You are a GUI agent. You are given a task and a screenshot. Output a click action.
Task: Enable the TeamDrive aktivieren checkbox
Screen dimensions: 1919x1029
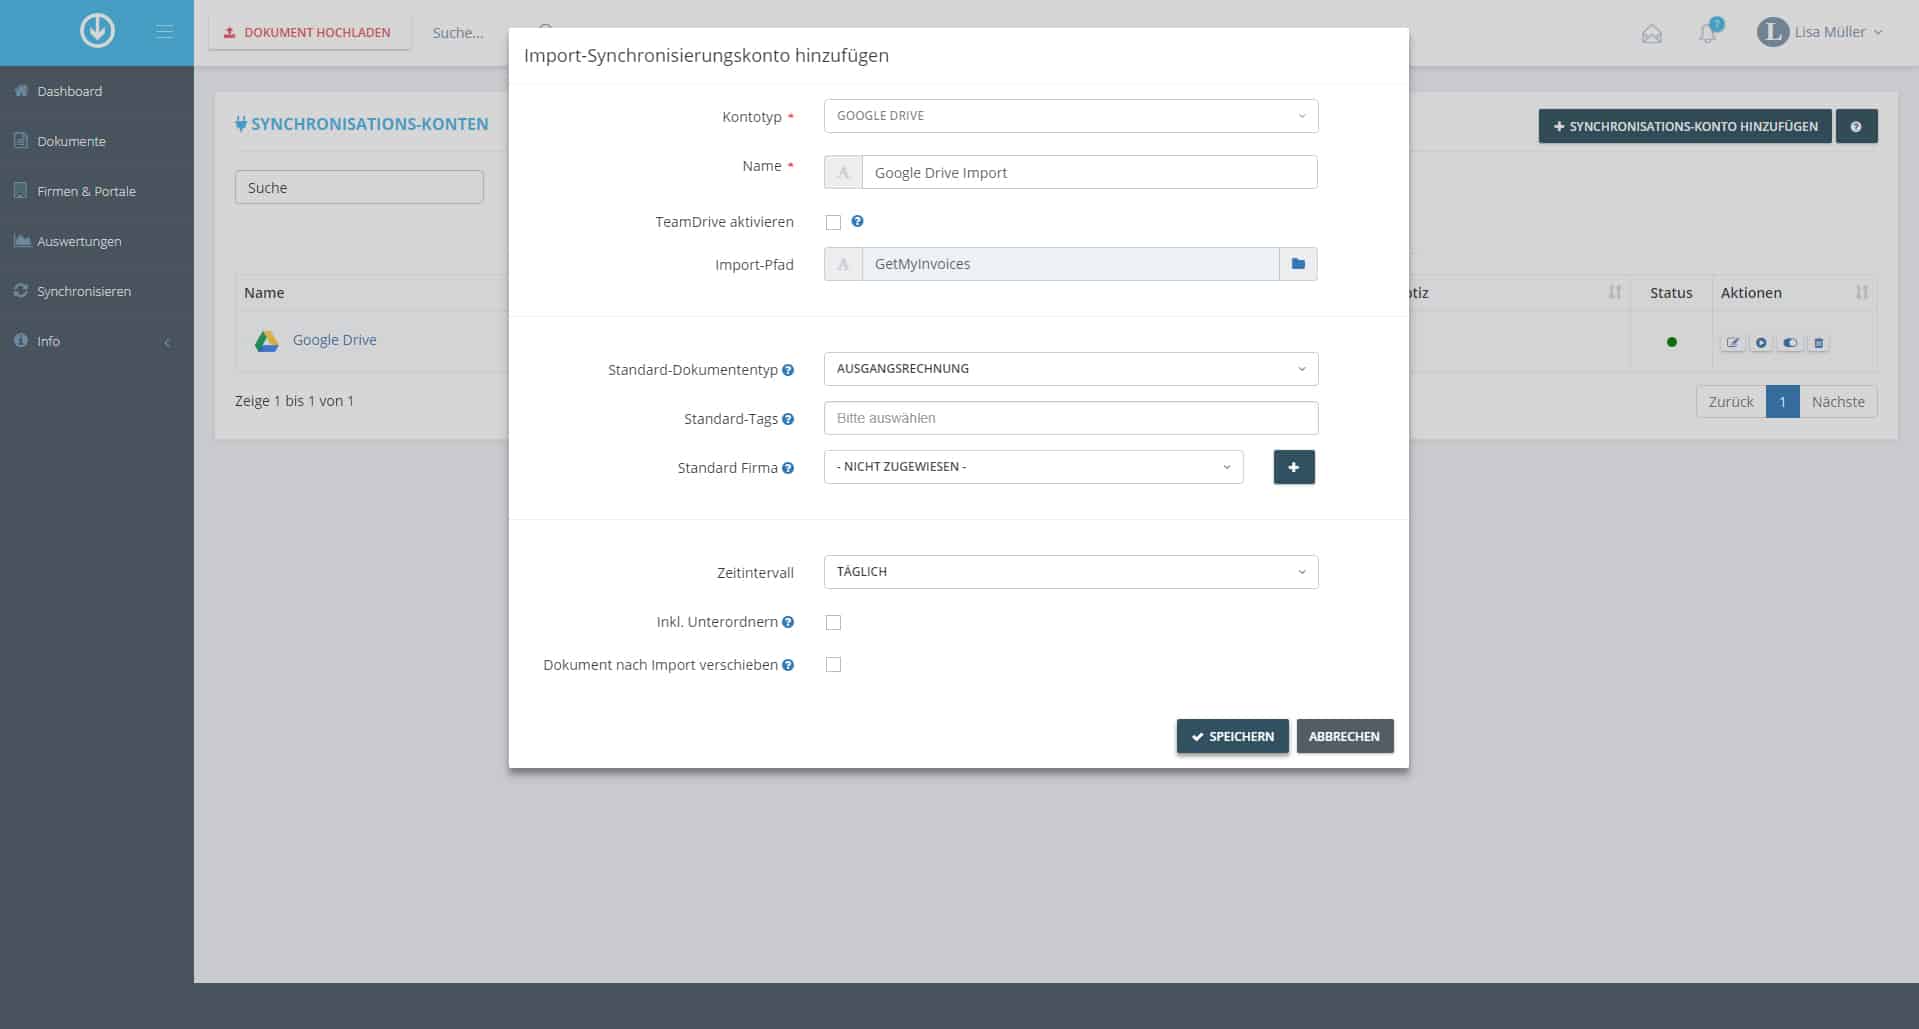pyautogui.click(x=833, y=222)
